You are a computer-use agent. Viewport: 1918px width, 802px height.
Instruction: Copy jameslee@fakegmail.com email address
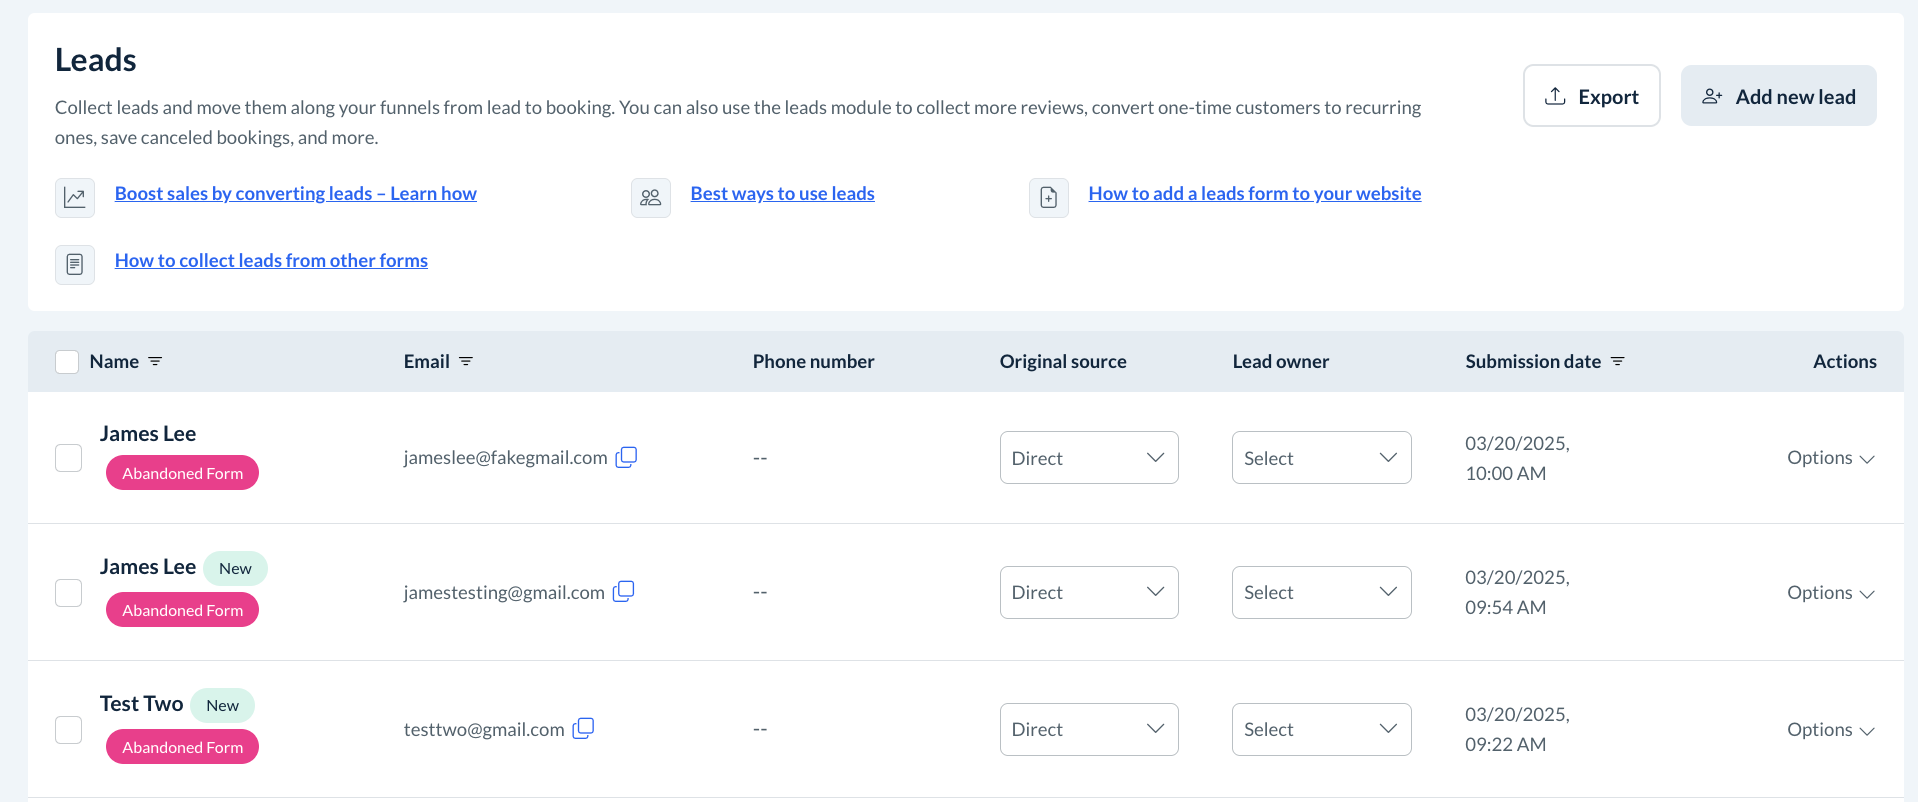coord(626,457)
